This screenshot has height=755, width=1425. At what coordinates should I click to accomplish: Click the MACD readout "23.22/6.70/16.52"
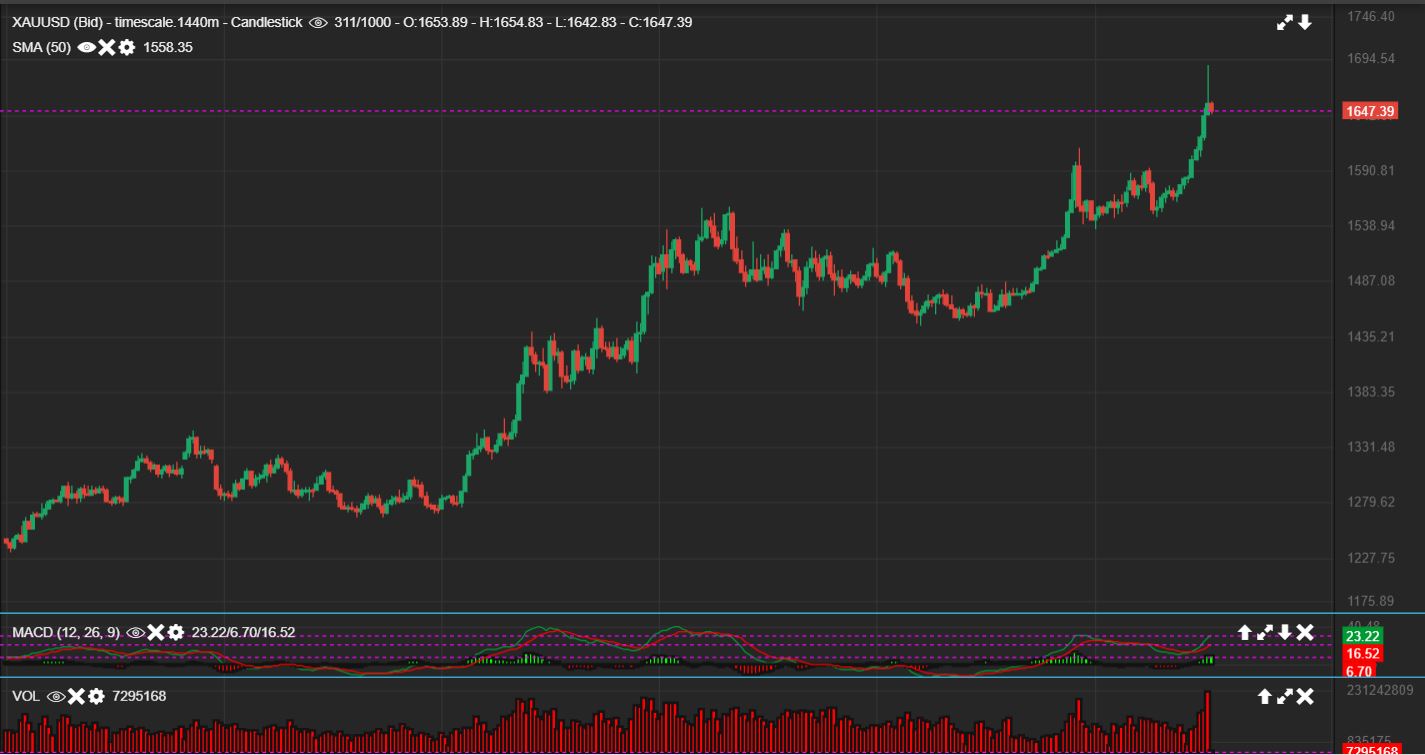tap(243, 632)
